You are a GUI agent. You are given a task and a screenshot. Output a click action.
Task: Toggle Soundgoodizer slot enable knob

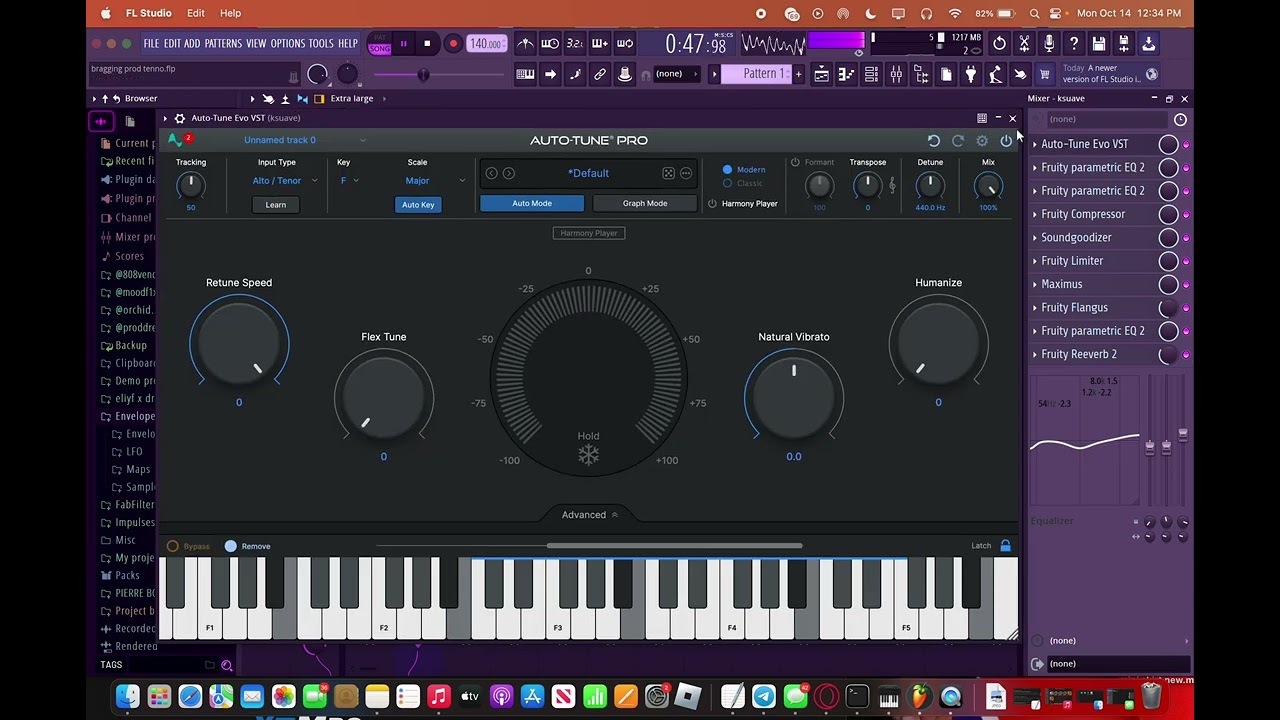(1168, 237)
